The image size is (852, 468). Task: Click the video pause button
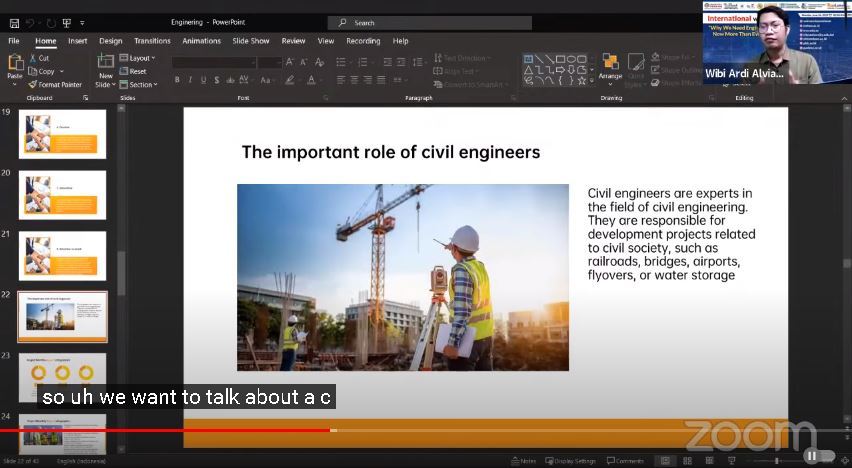(811, 455)
